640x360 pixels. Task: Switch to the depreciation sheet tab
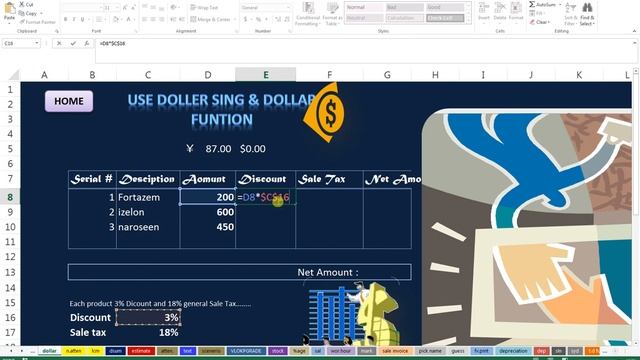513,351
